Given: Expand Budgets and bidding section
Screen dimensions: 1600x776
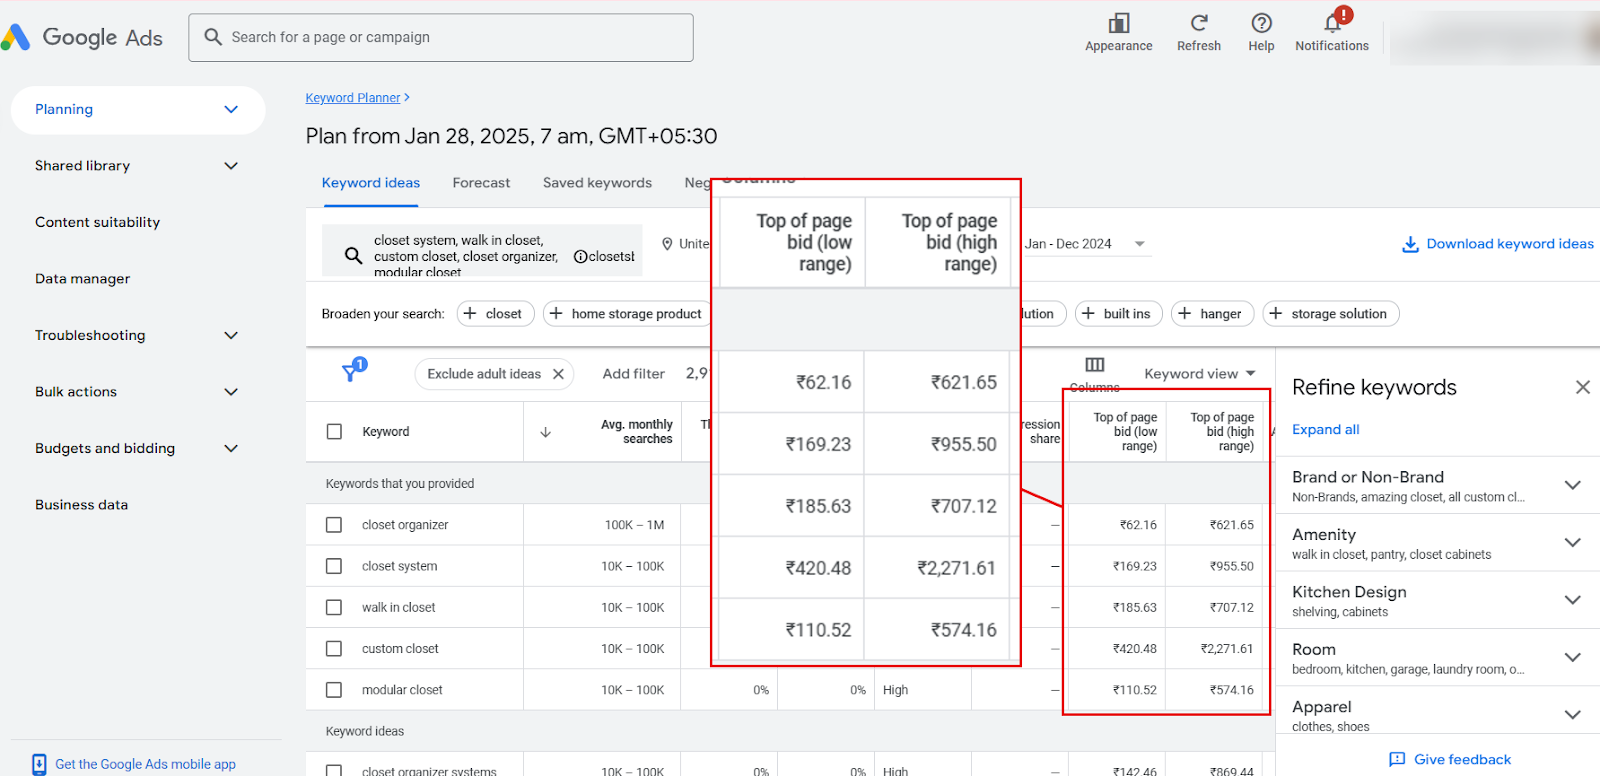Looking at the screenshot, I should (231, 448).
